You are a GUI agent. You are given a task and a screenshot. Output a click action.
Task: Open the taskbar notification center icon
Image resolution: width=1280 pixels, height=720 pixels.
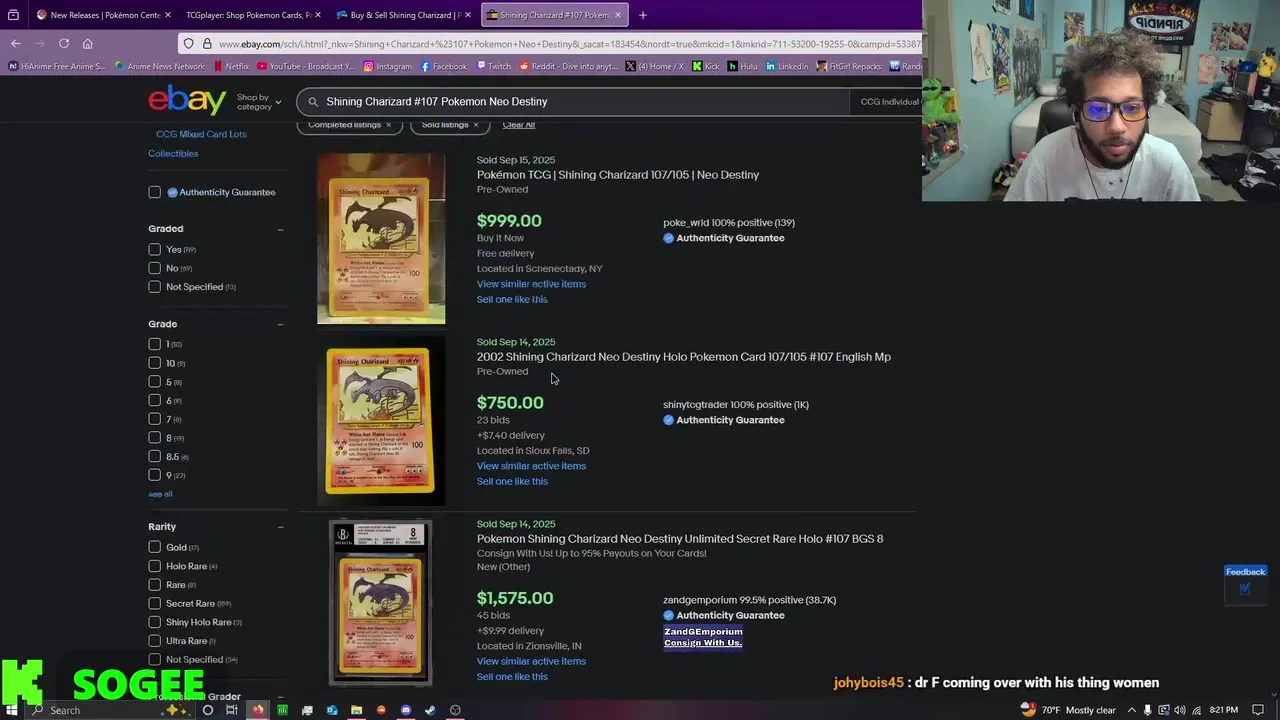[1258, 710]
